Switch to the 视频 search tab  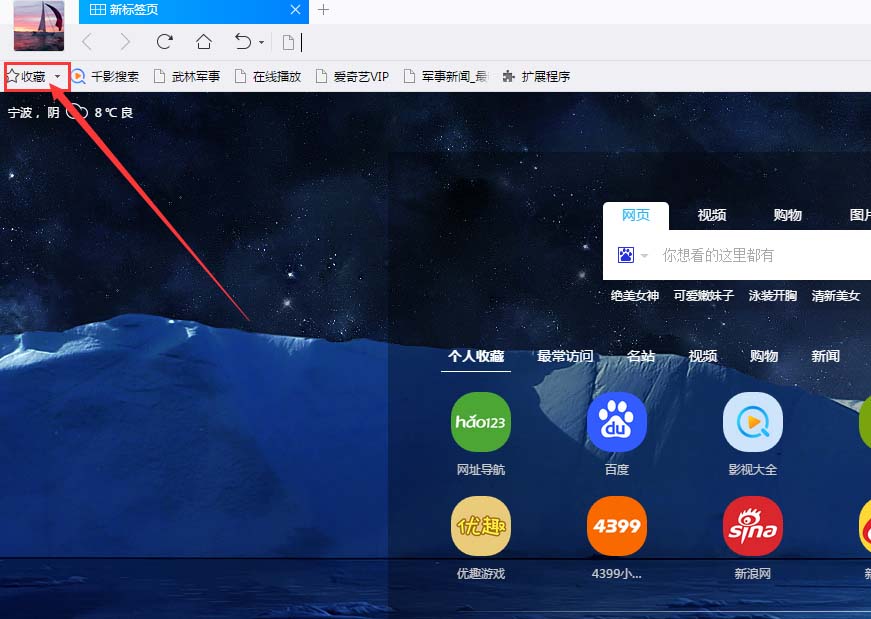pyautogui.click(x=712, y=215)
